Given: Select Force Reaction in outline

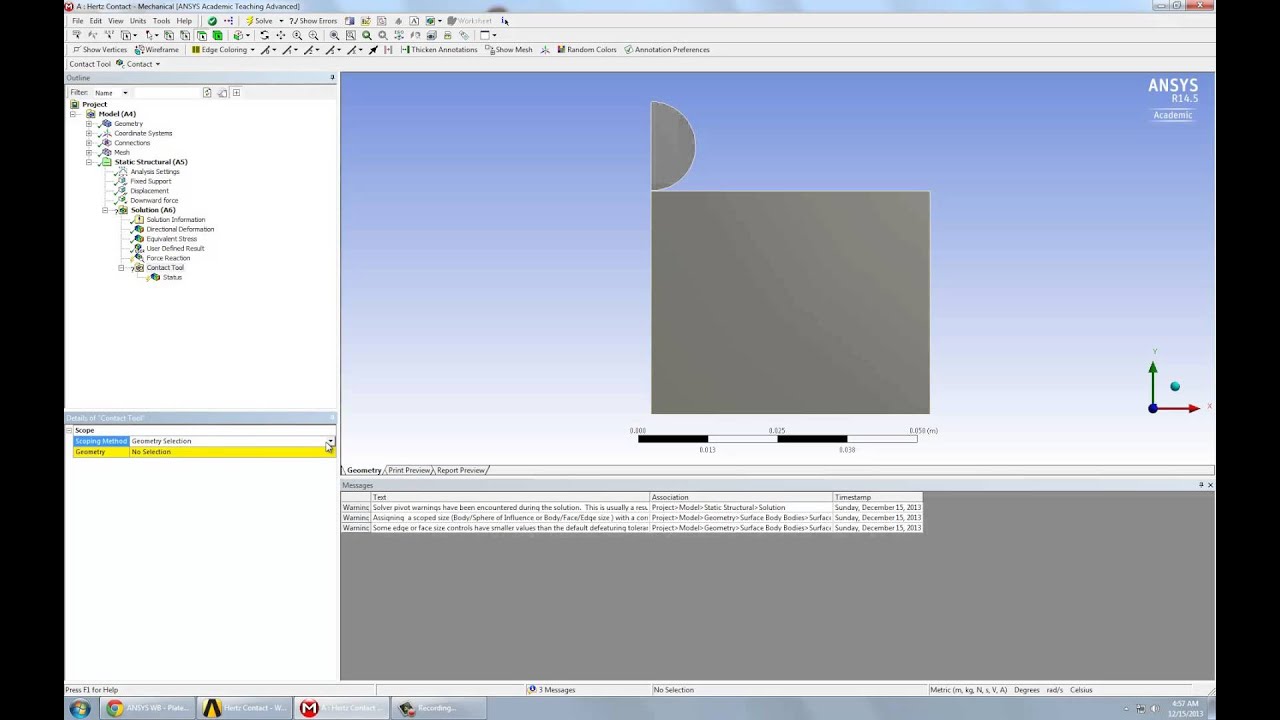Looking at the screenshot, I should click(168, 258).
